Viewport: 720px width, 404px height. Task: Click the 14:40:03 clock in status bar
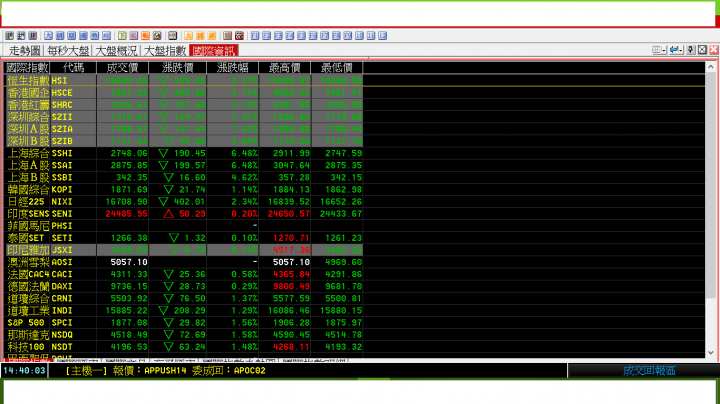pos(24,370)
